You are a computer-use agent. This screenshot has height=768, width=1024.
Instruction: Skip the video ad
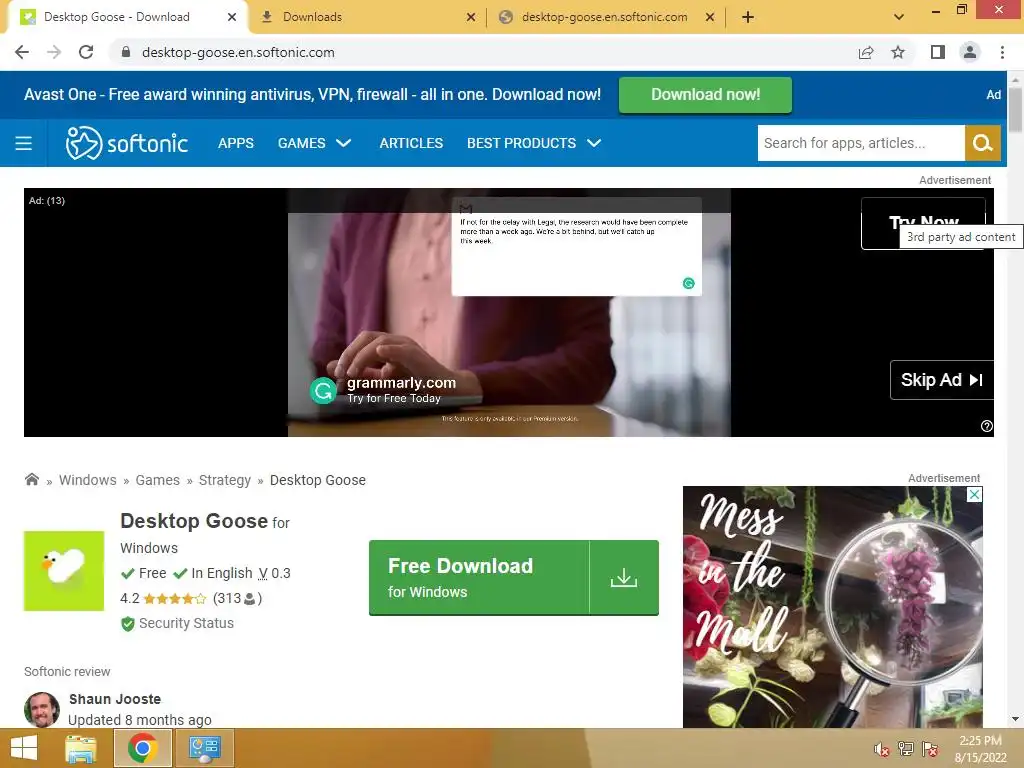(942, 380)
